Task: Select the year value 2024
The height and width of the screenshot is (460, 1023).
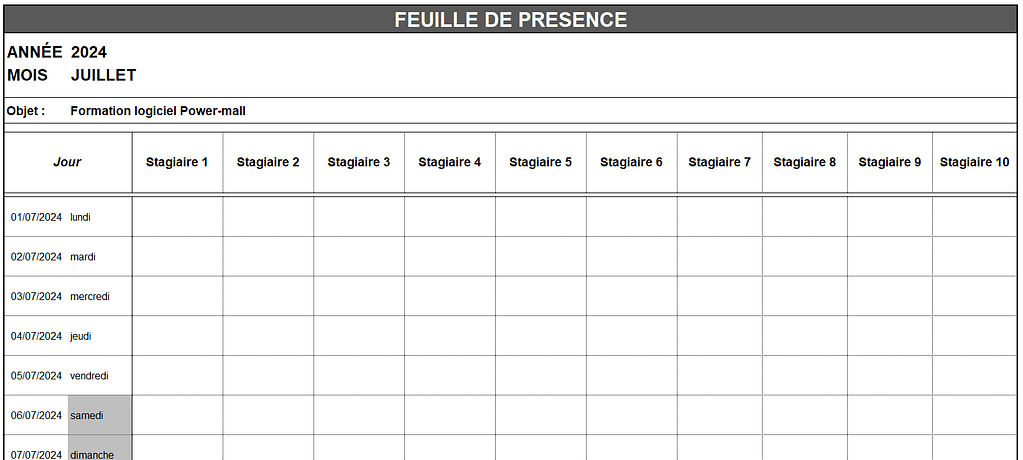Action: coord(89,52)
